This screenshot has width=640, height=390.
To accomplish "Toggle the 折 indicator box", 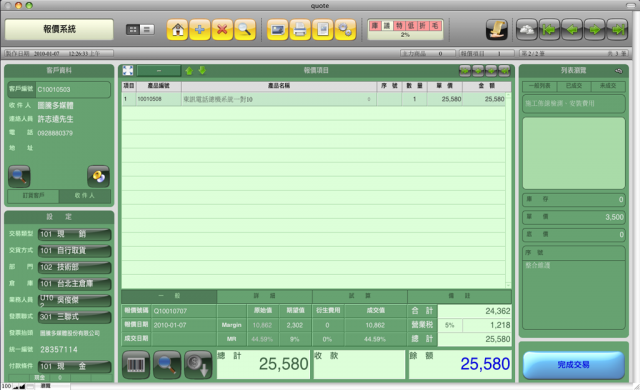I will point(422,26).
